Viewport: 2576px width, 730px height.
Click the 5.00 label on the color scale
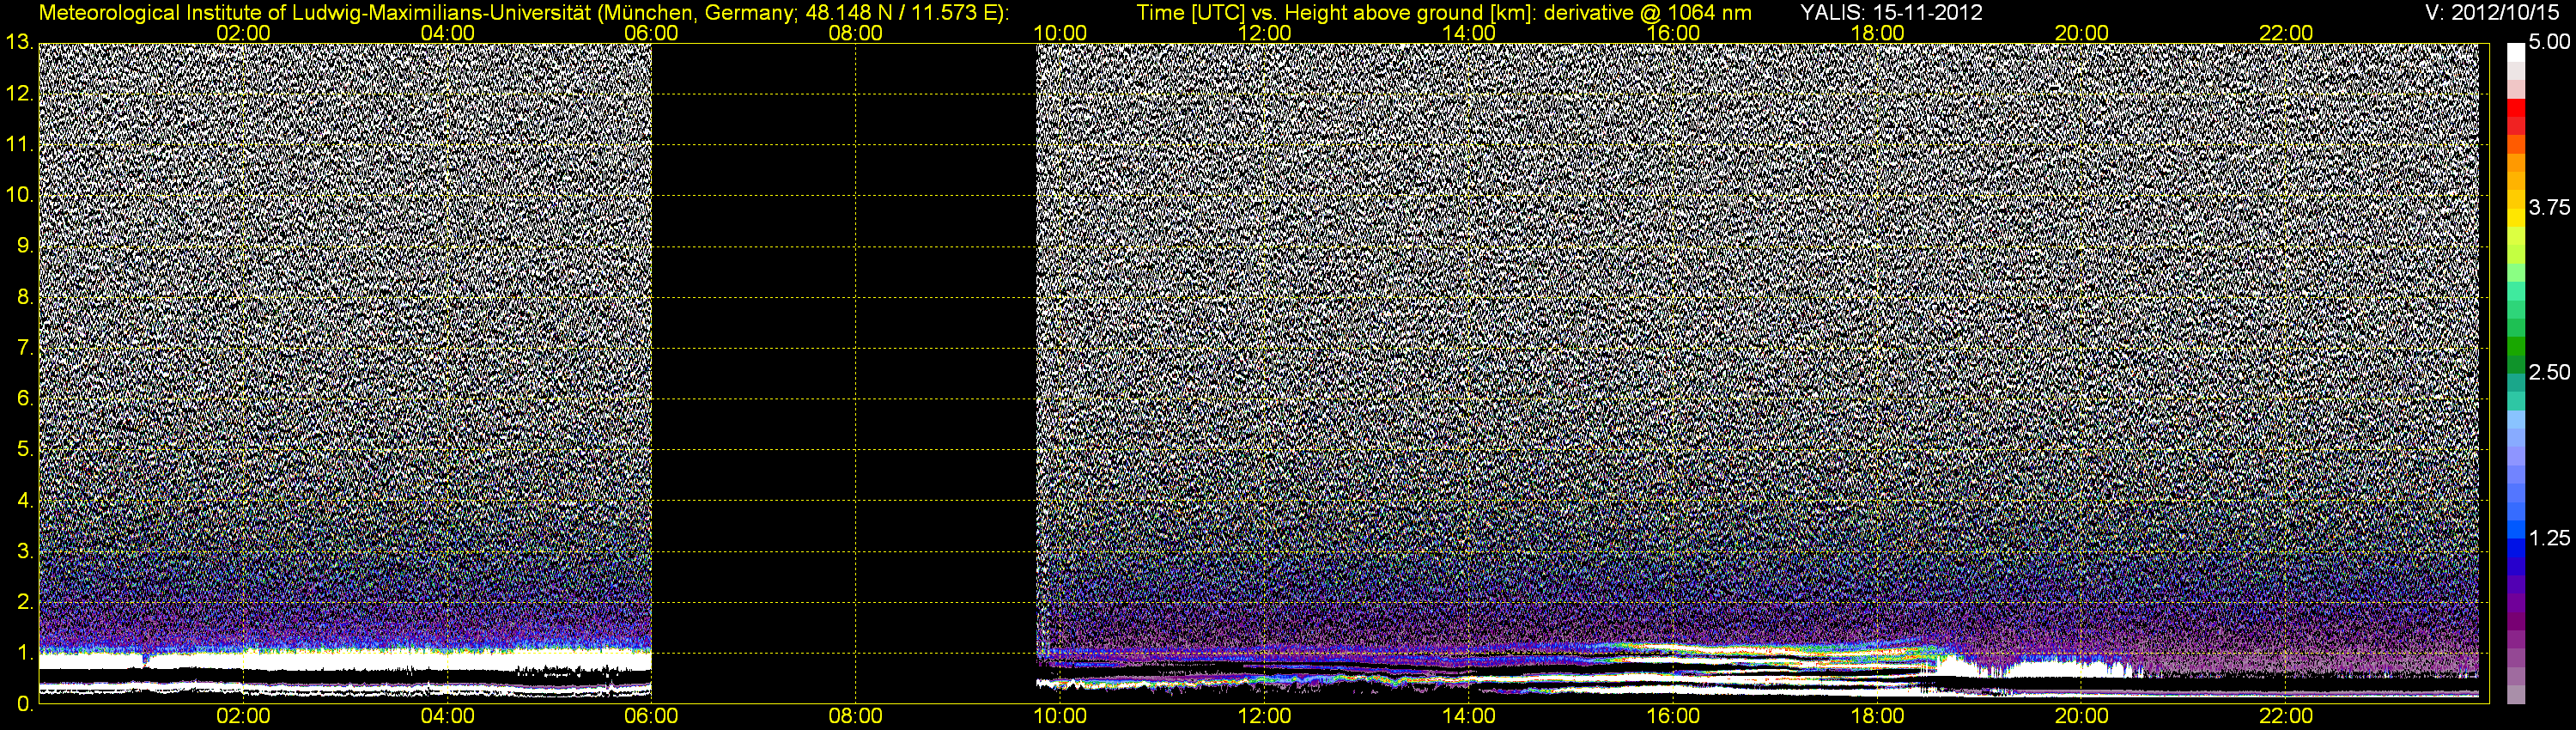click(2549, 42)
